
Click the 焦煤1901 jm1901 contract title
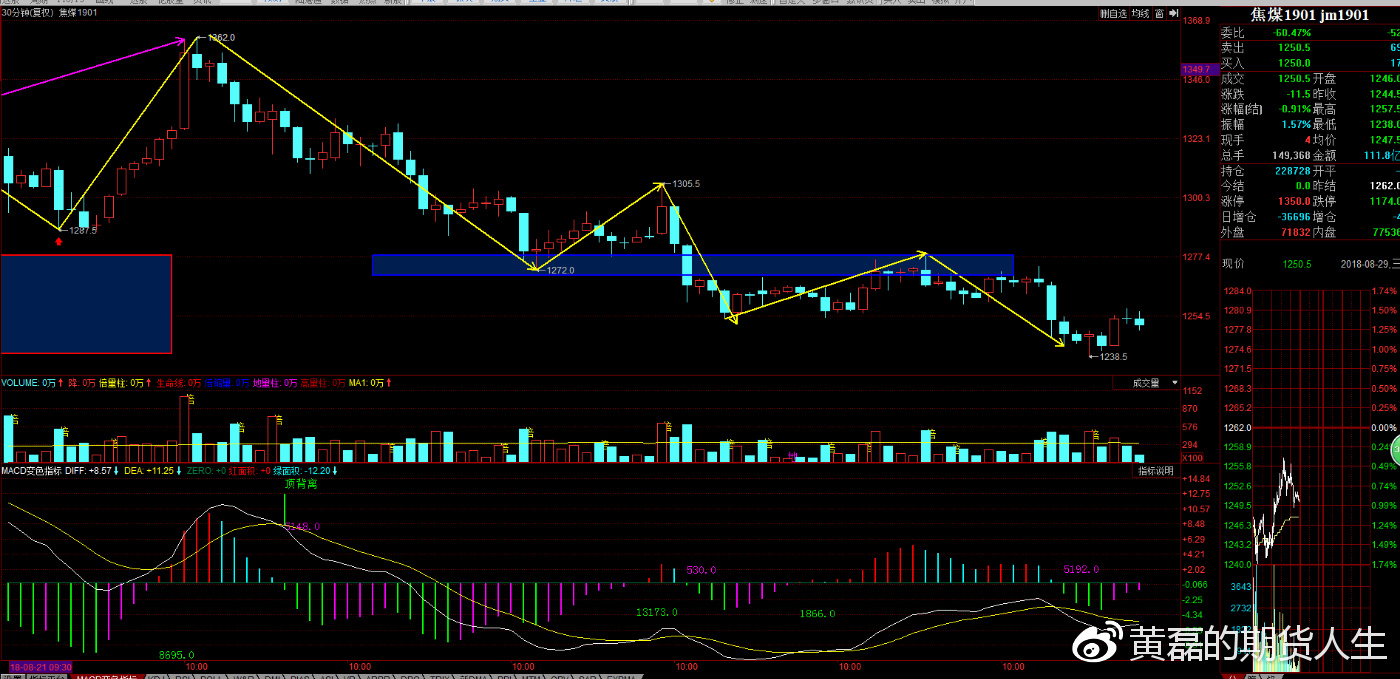pyautogui.click(x=1309, y=14)
